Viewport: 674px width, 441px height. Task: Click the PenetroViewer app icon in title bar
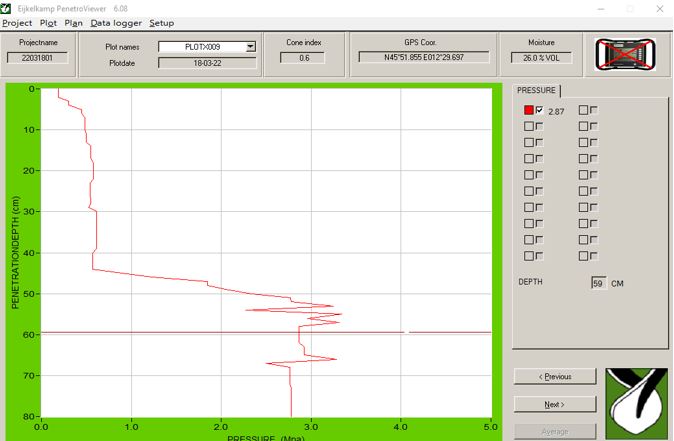click(x=8, y=8)
